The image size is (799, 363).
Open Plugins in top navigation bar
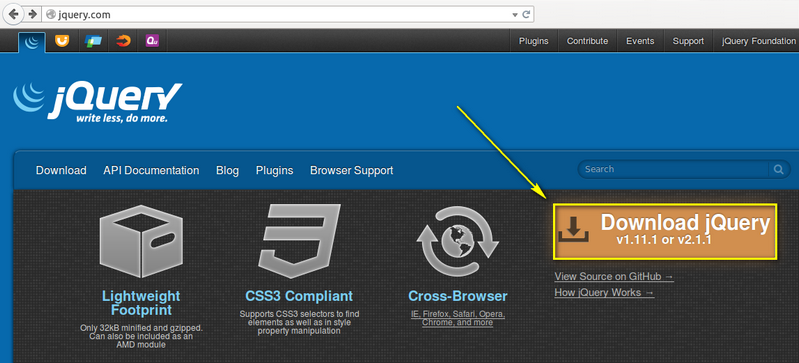tap(534, 41)
